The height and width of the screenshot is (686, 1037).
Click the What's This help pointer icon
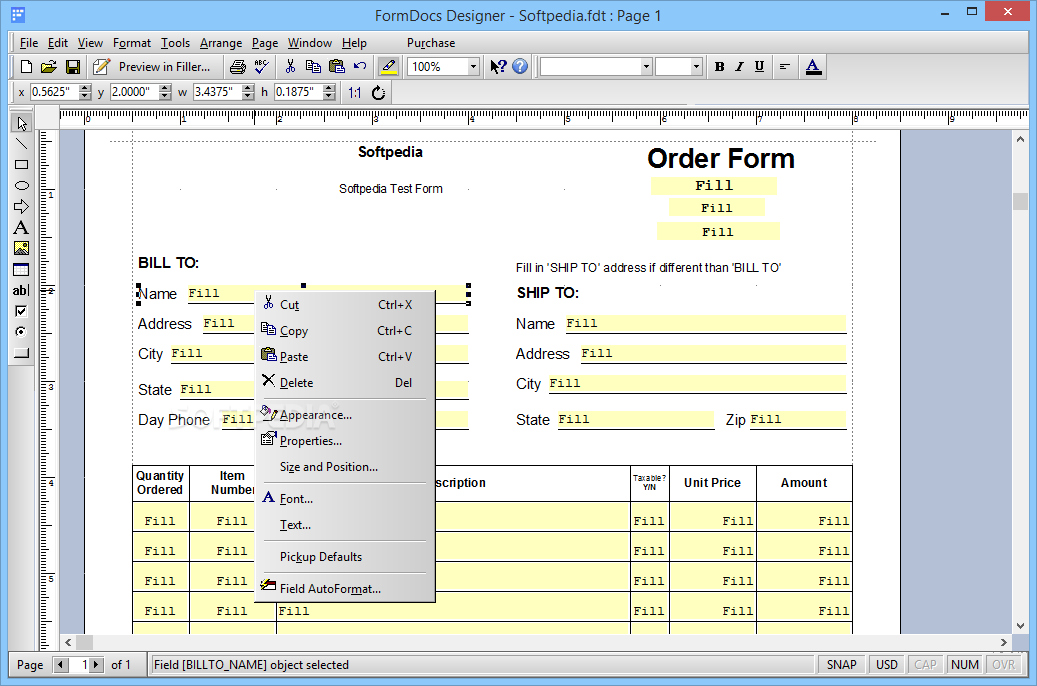tap(498, 67)
